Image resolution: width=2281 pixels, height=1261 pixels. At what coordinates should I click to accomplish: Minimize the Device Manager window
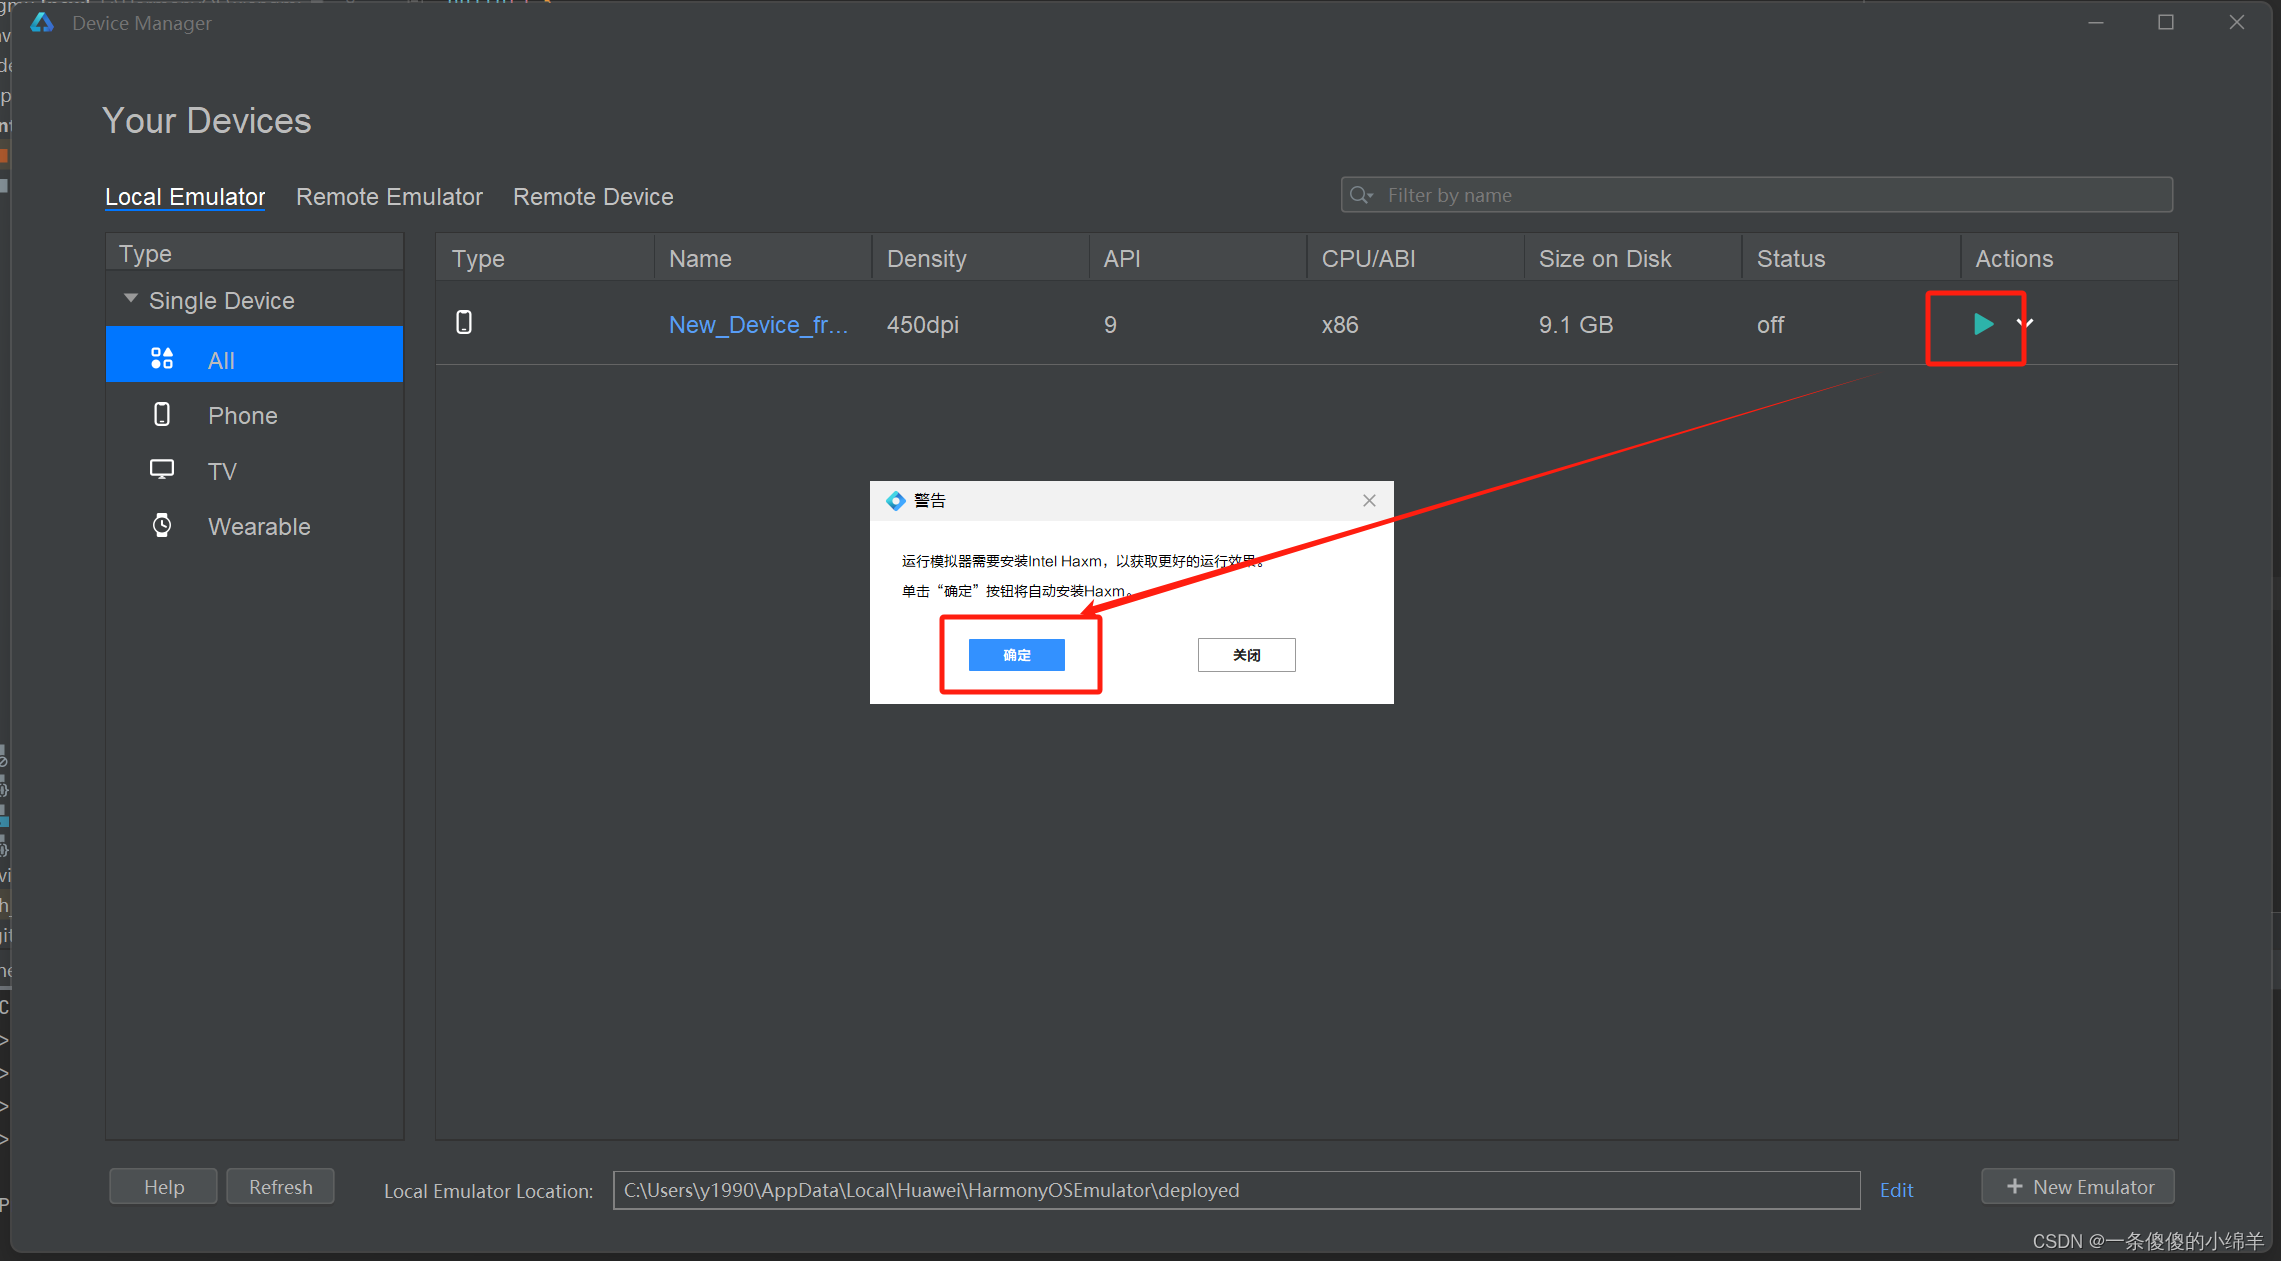[x=2096, y=22]
